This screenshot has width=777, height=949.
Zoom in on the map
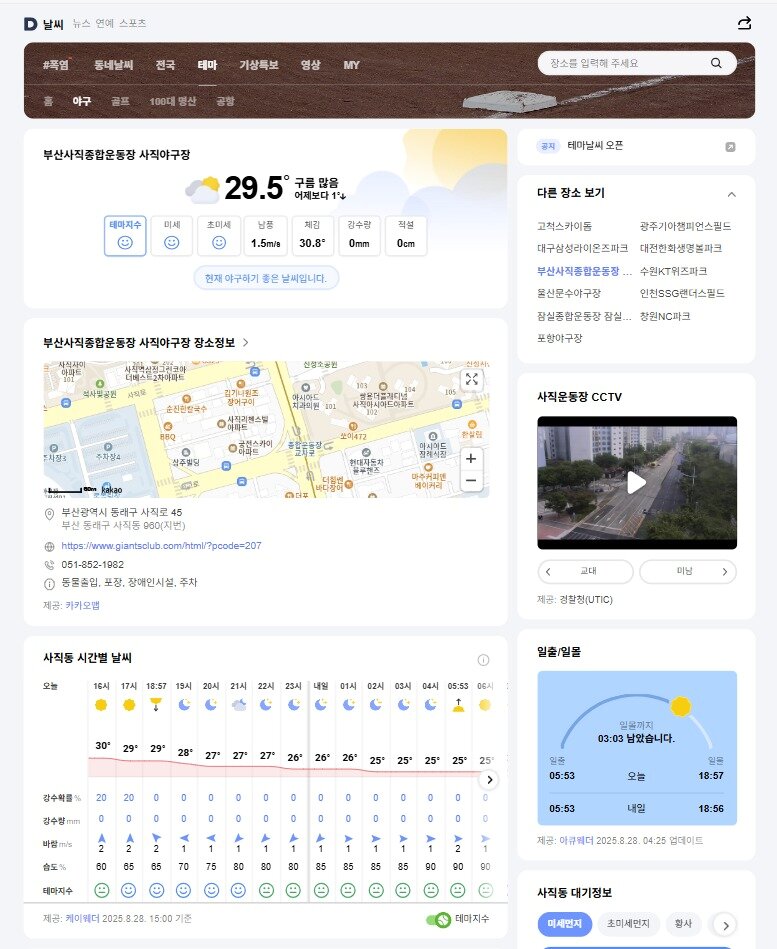pyautogui.click(x=471, y=457)
